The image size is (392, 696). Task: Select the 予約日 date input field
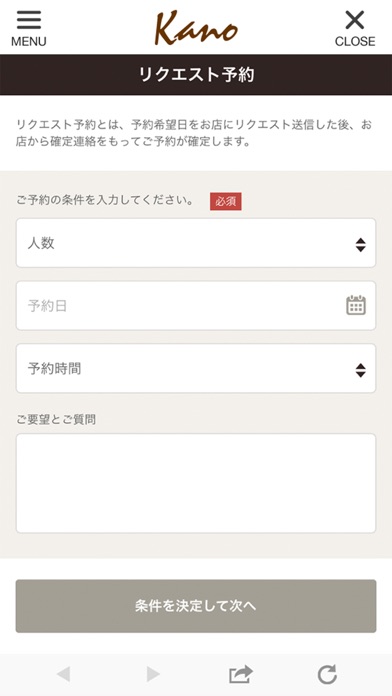point(196,305)
